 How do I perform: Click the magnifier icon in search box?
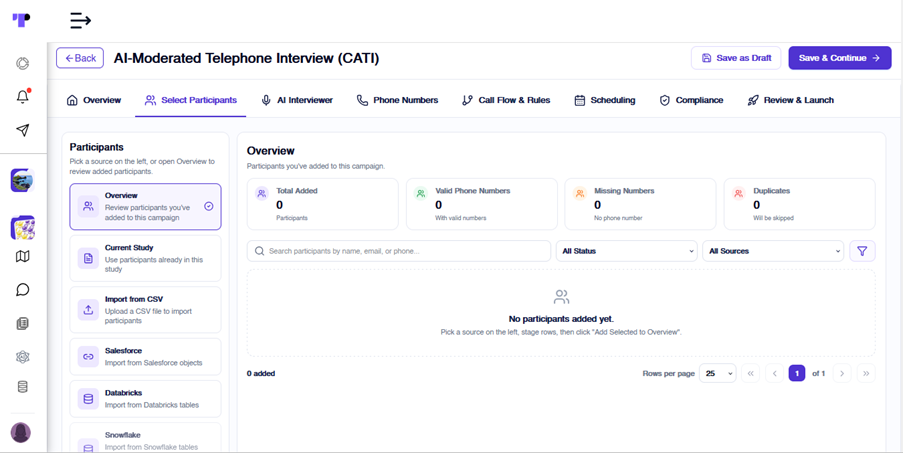click(x=260, y=251)
